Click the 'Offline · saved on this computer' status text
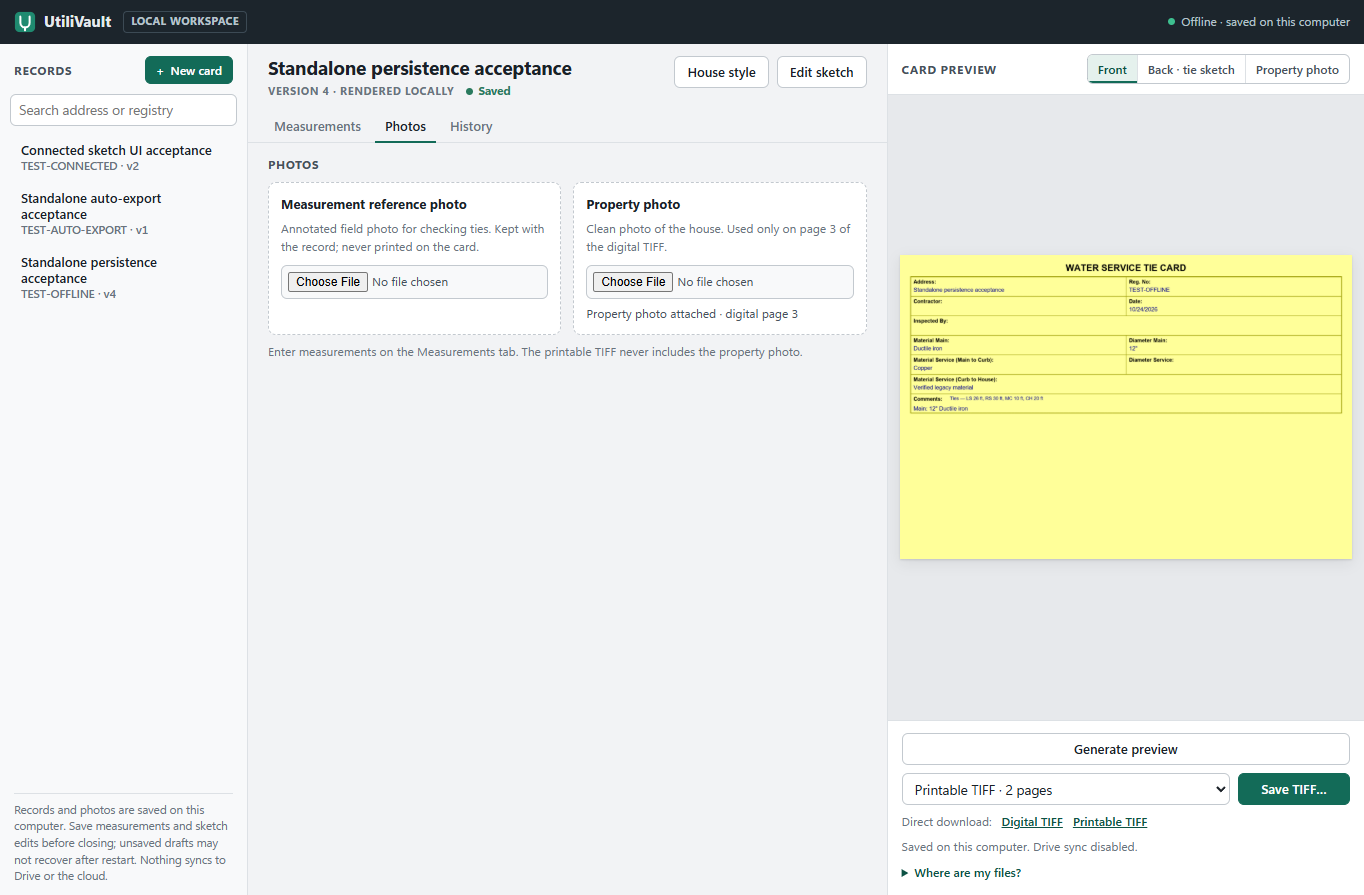The image size is (1364, 895). coord(1265,22)
